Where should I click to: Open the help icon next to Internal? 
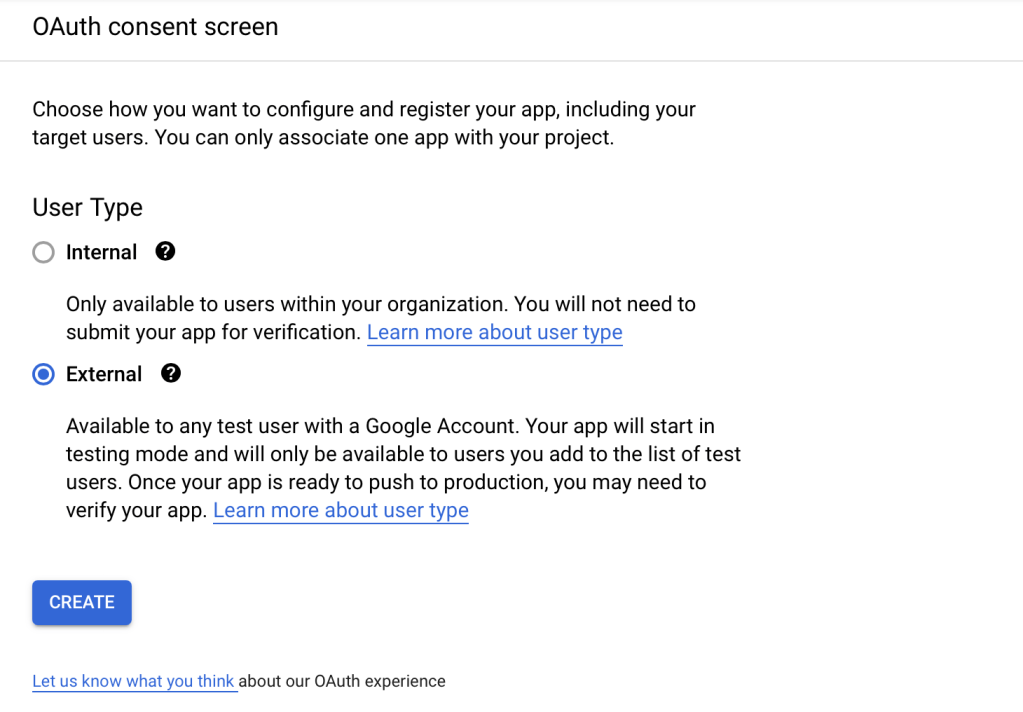click(x=166, y=252)
